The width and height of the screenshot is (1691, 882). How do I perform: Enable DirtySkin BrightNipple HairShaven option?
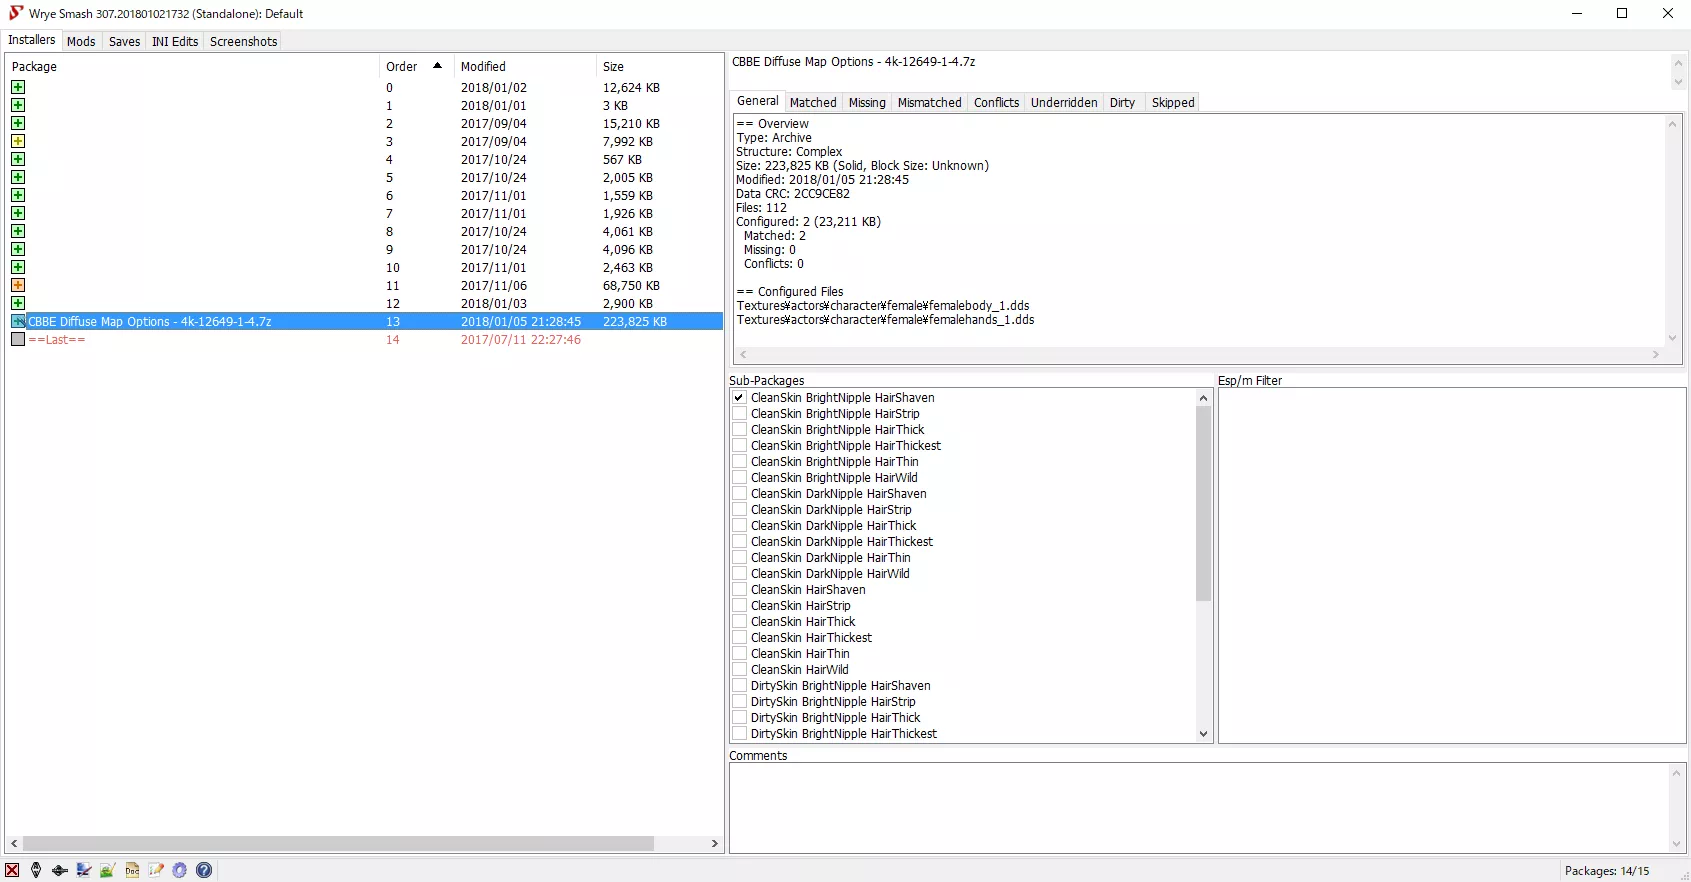(740, 685)
